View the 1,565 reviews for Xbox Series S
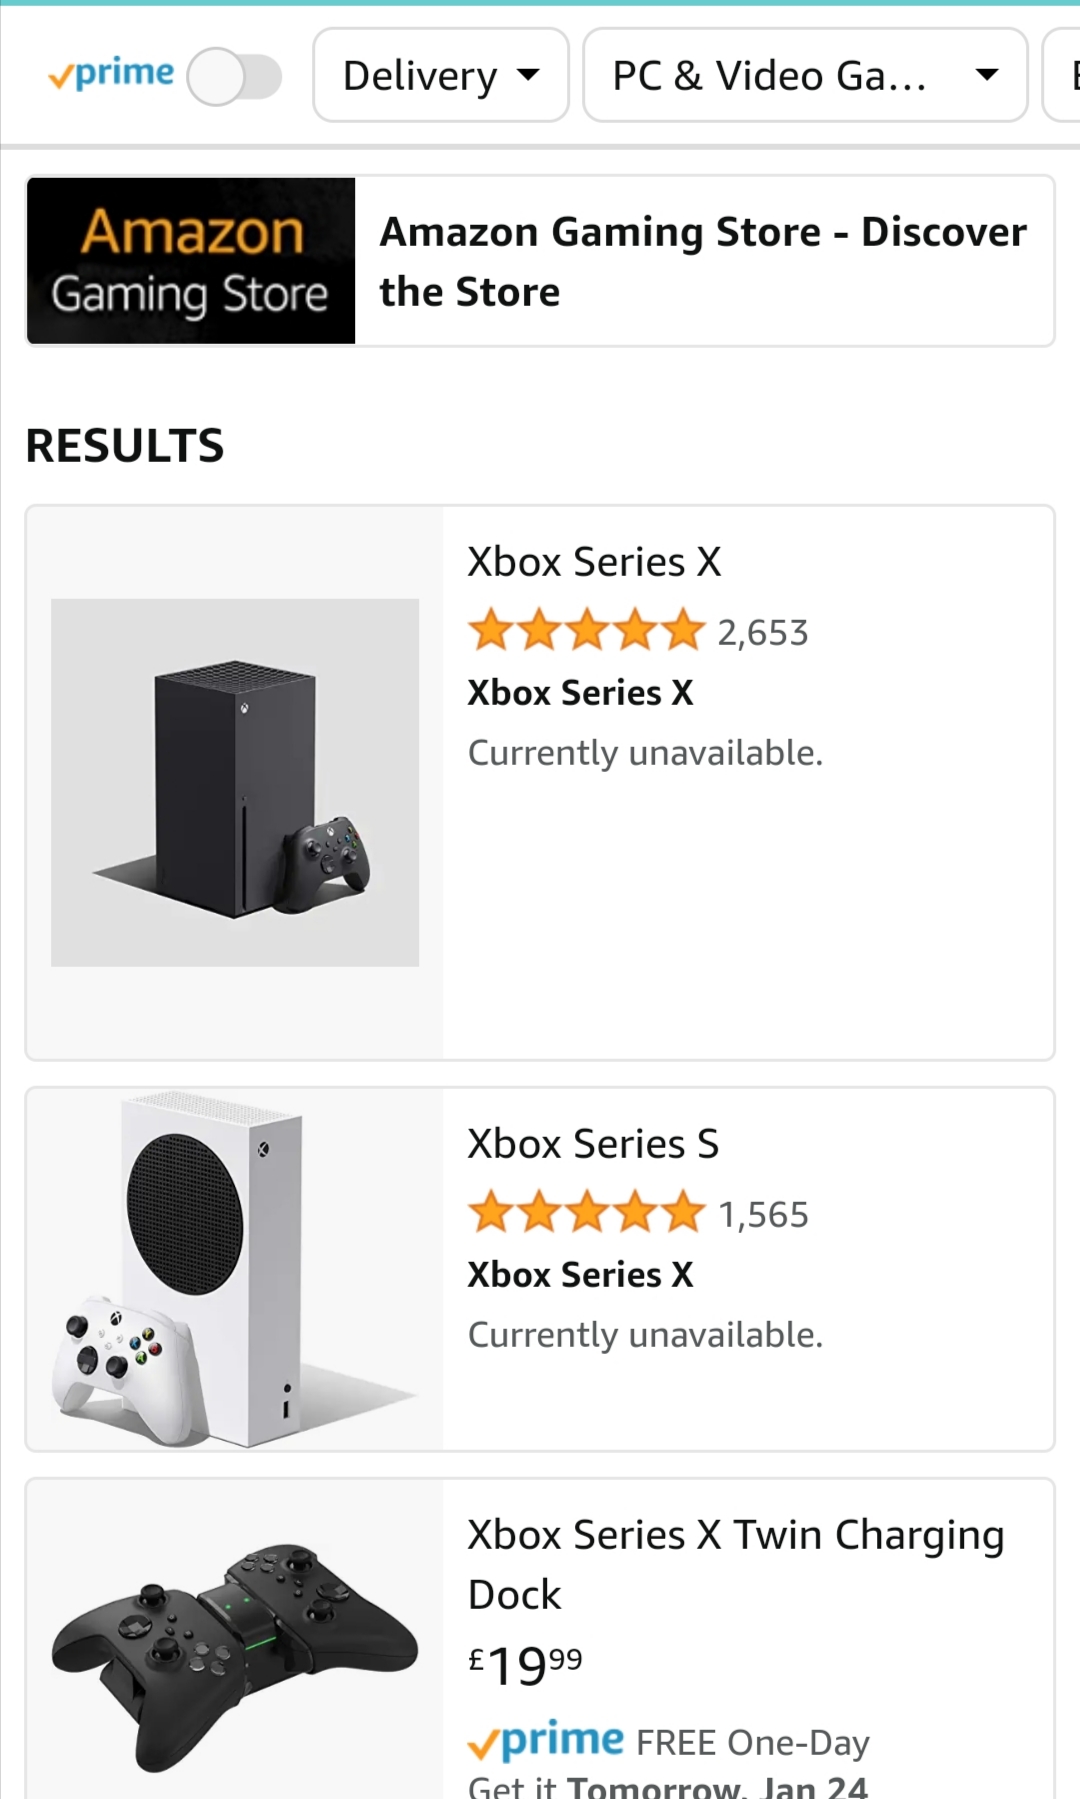The height and width of the screenshot is (1799, 1080). pyautogui.click(x=763, y=1215)
